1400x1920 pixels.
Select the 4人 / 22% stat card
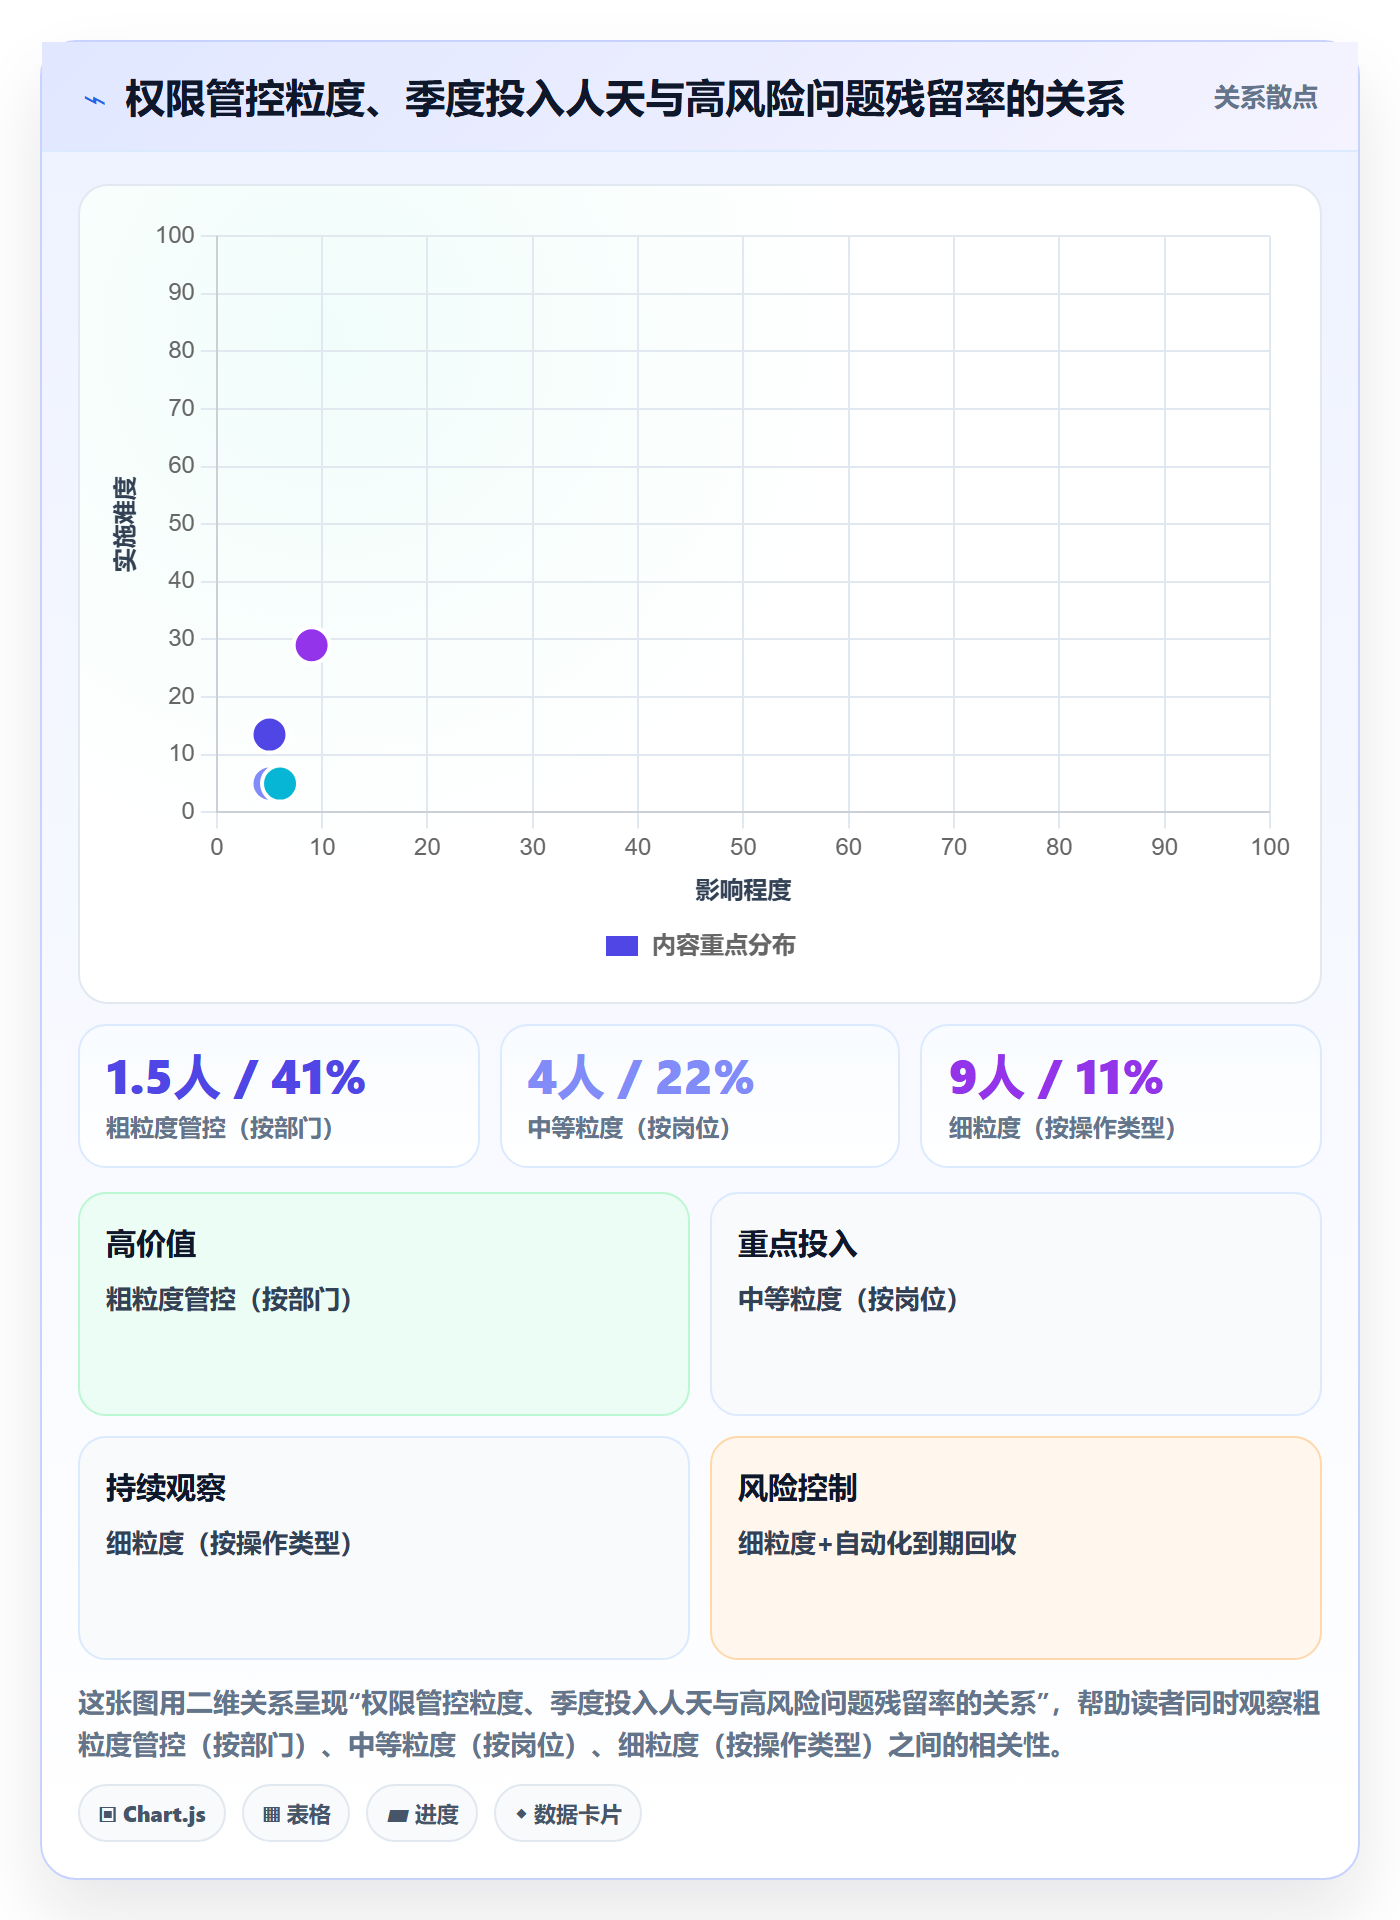pyautogui.click(x=700, y=1096)
